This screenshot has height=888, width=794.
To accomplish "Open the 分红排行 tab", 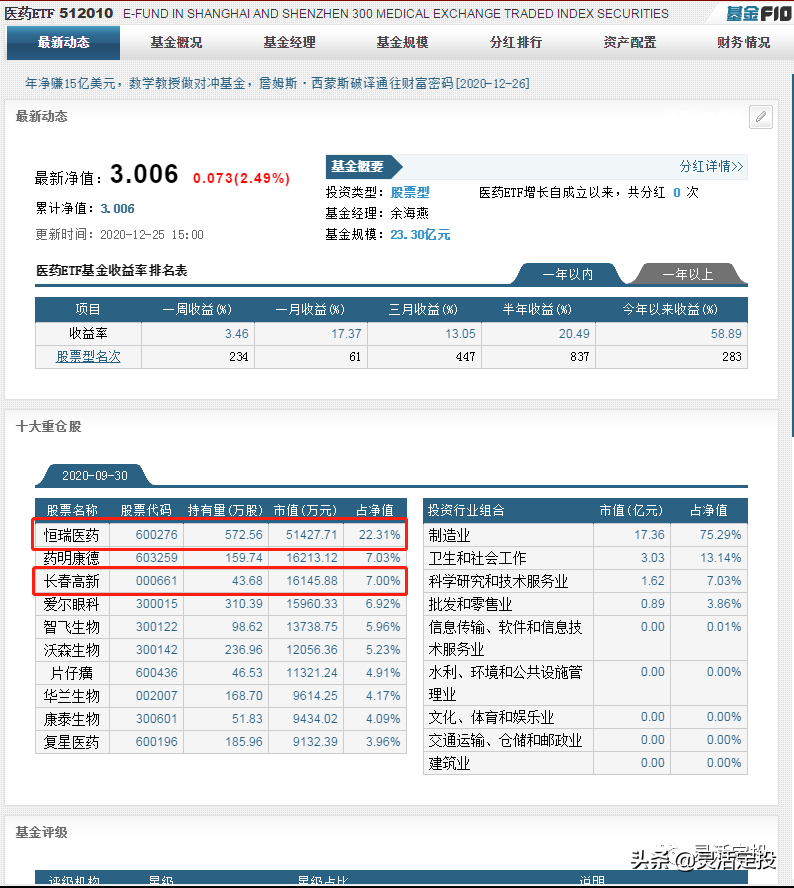I will pos(516,42).
